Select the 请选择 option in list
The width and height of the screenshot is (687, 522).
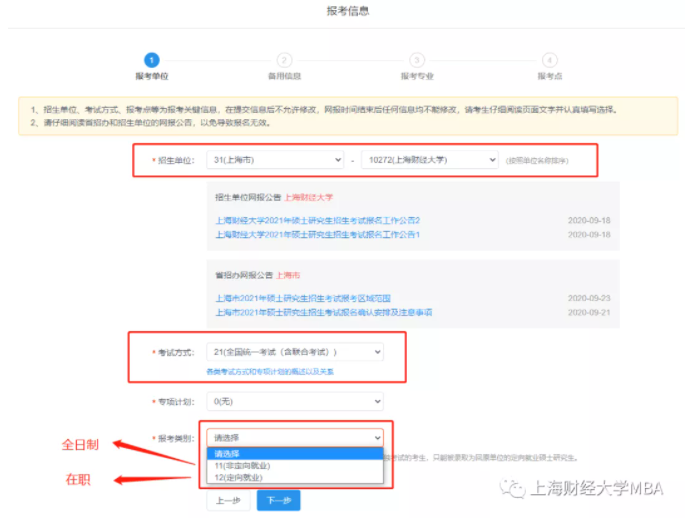[295, 454]
